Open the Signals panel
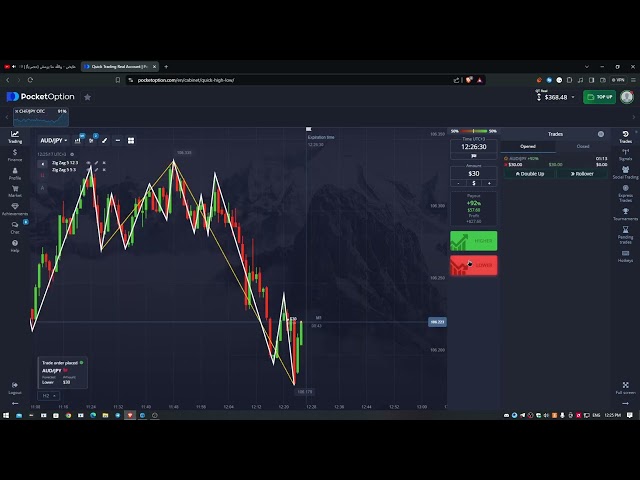The width and height of the screenshot is (640, 480). [x=625, y=155]
